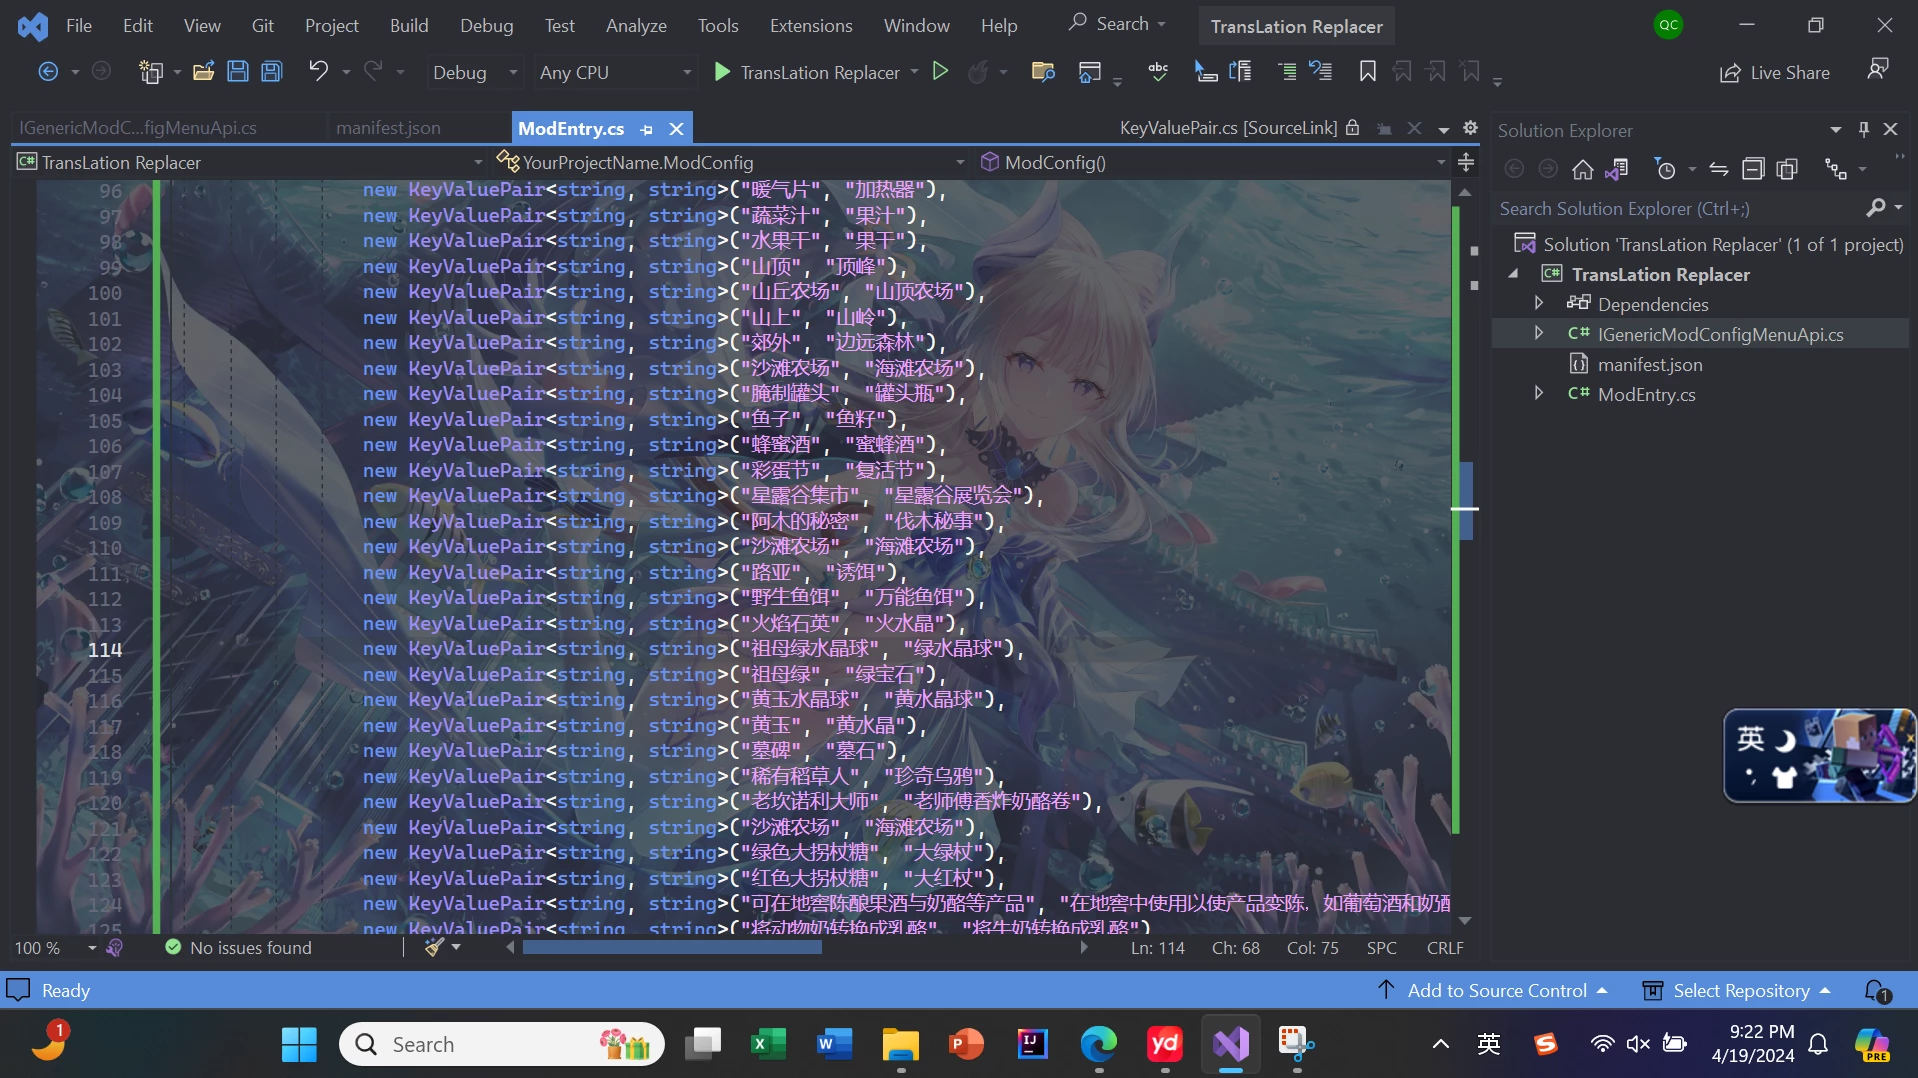Viewport: 1918px width, 1078px height.
Task: Click the split editor window icon
Action: coord(1466,162)
